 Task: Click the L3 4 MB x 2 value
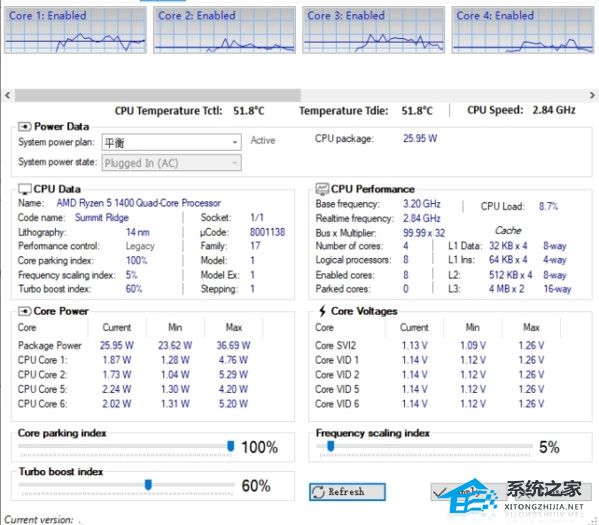click(x=507, y=288)
